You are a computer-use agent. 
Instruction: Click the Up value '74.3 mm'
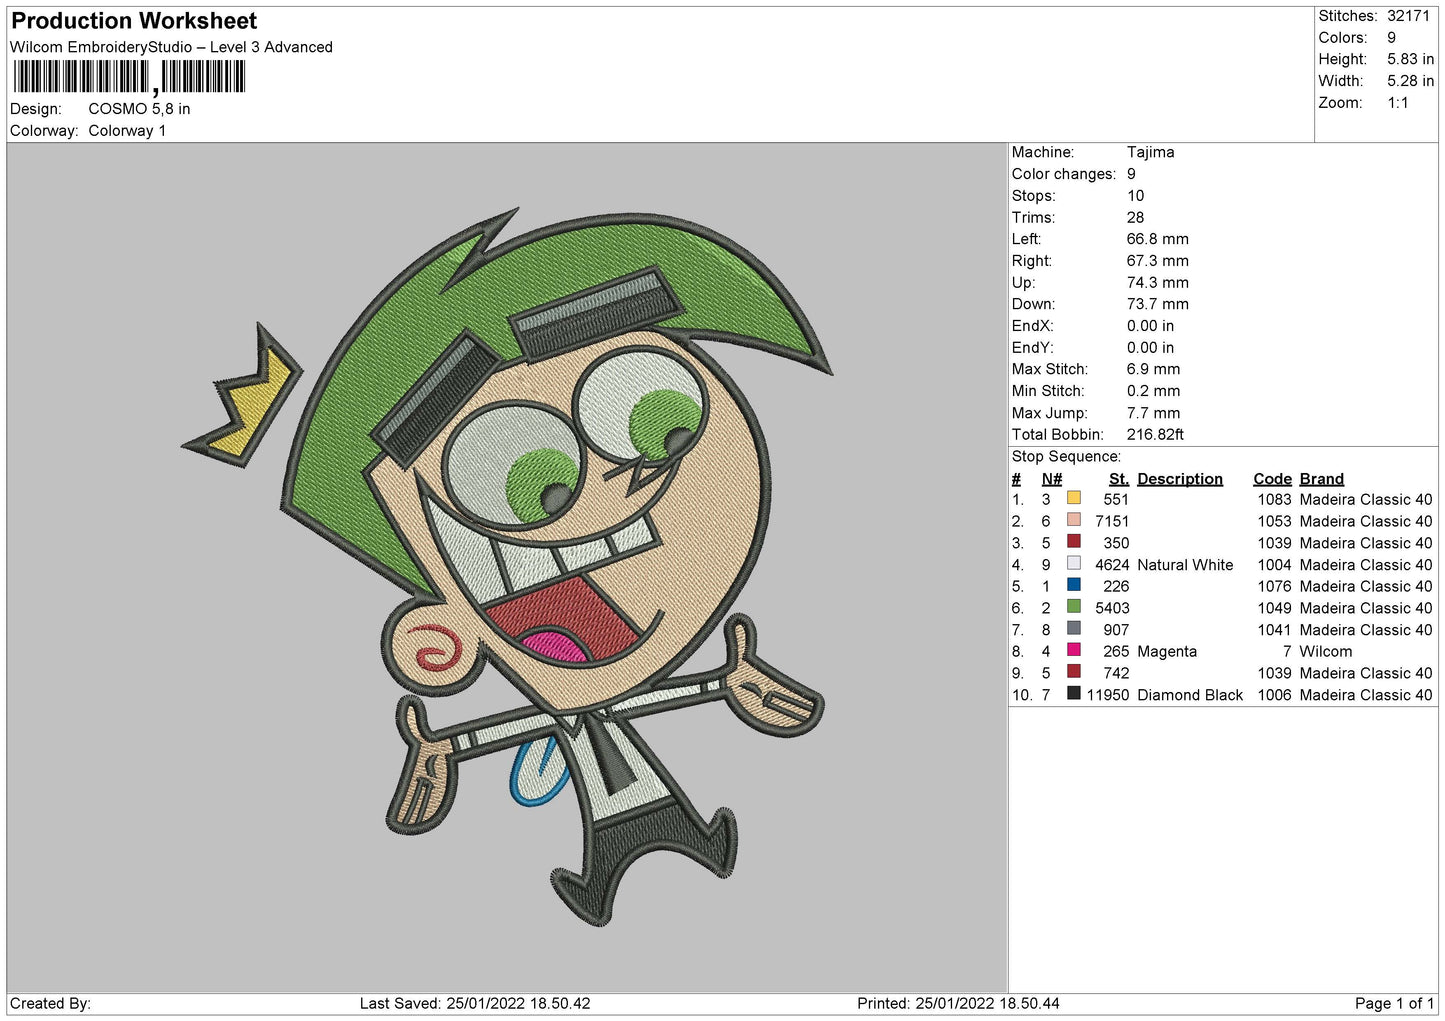(x=1157, y=283)
